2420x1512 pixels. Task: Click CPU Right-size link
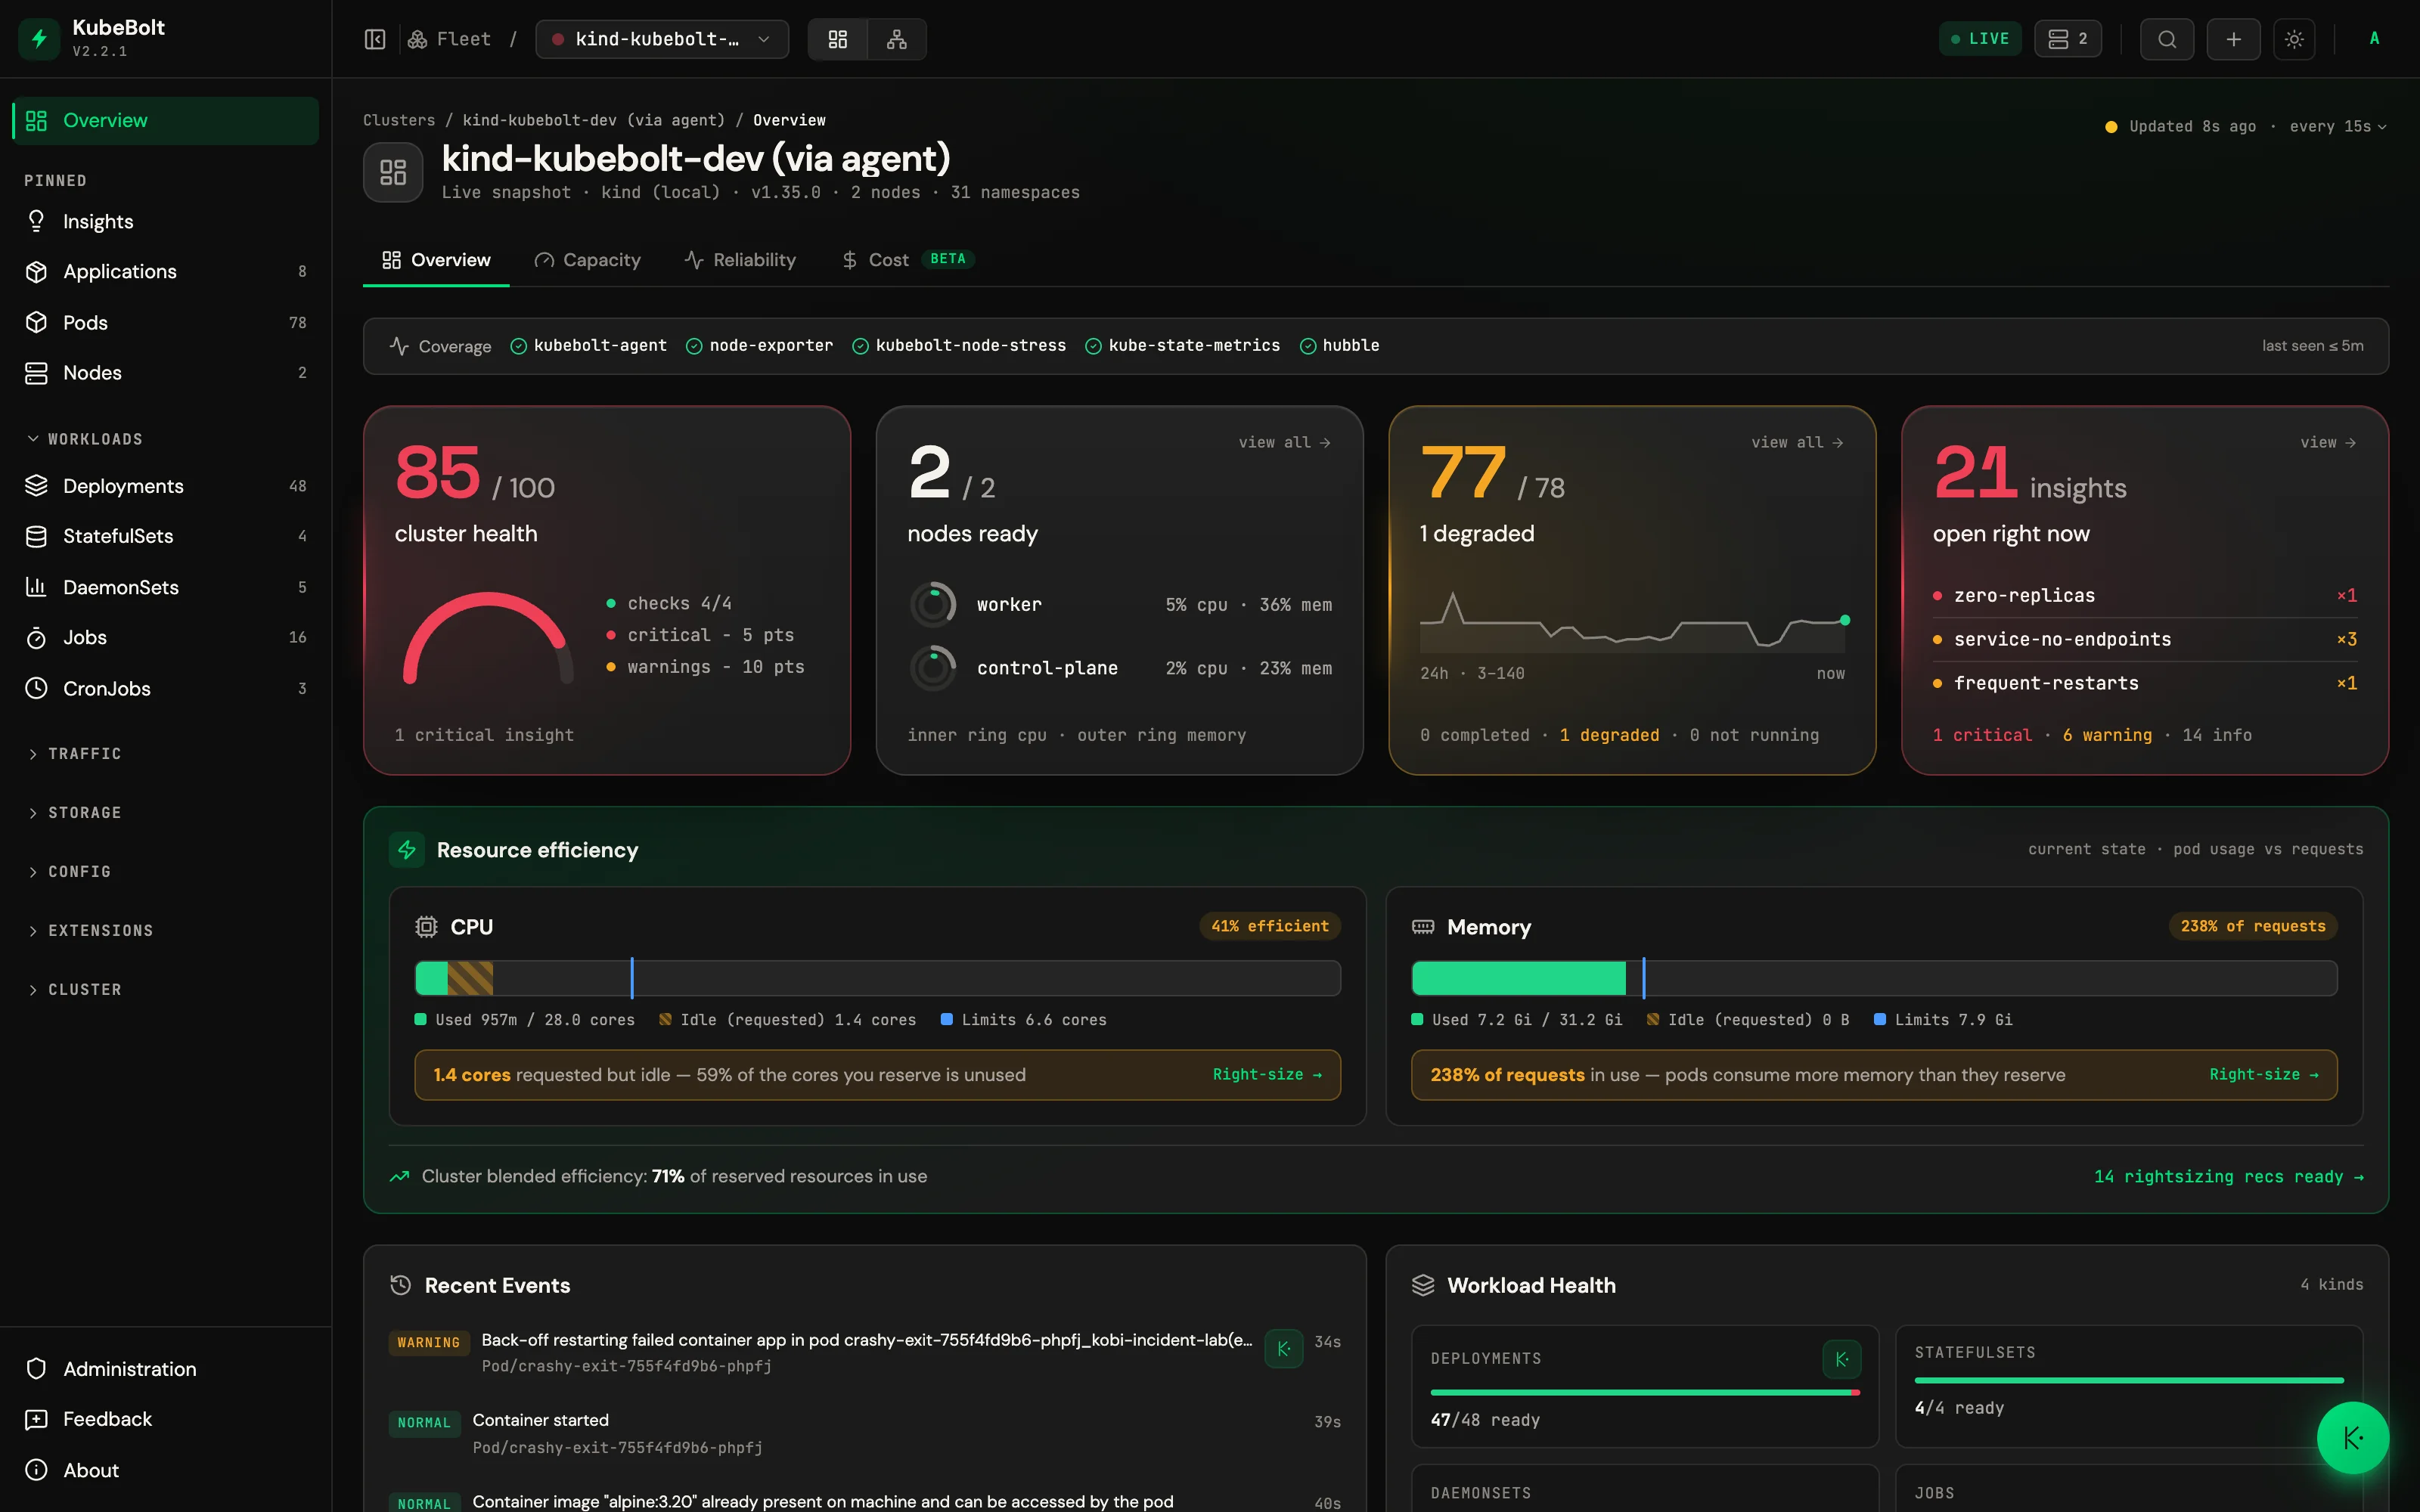pos(1267,1074)
